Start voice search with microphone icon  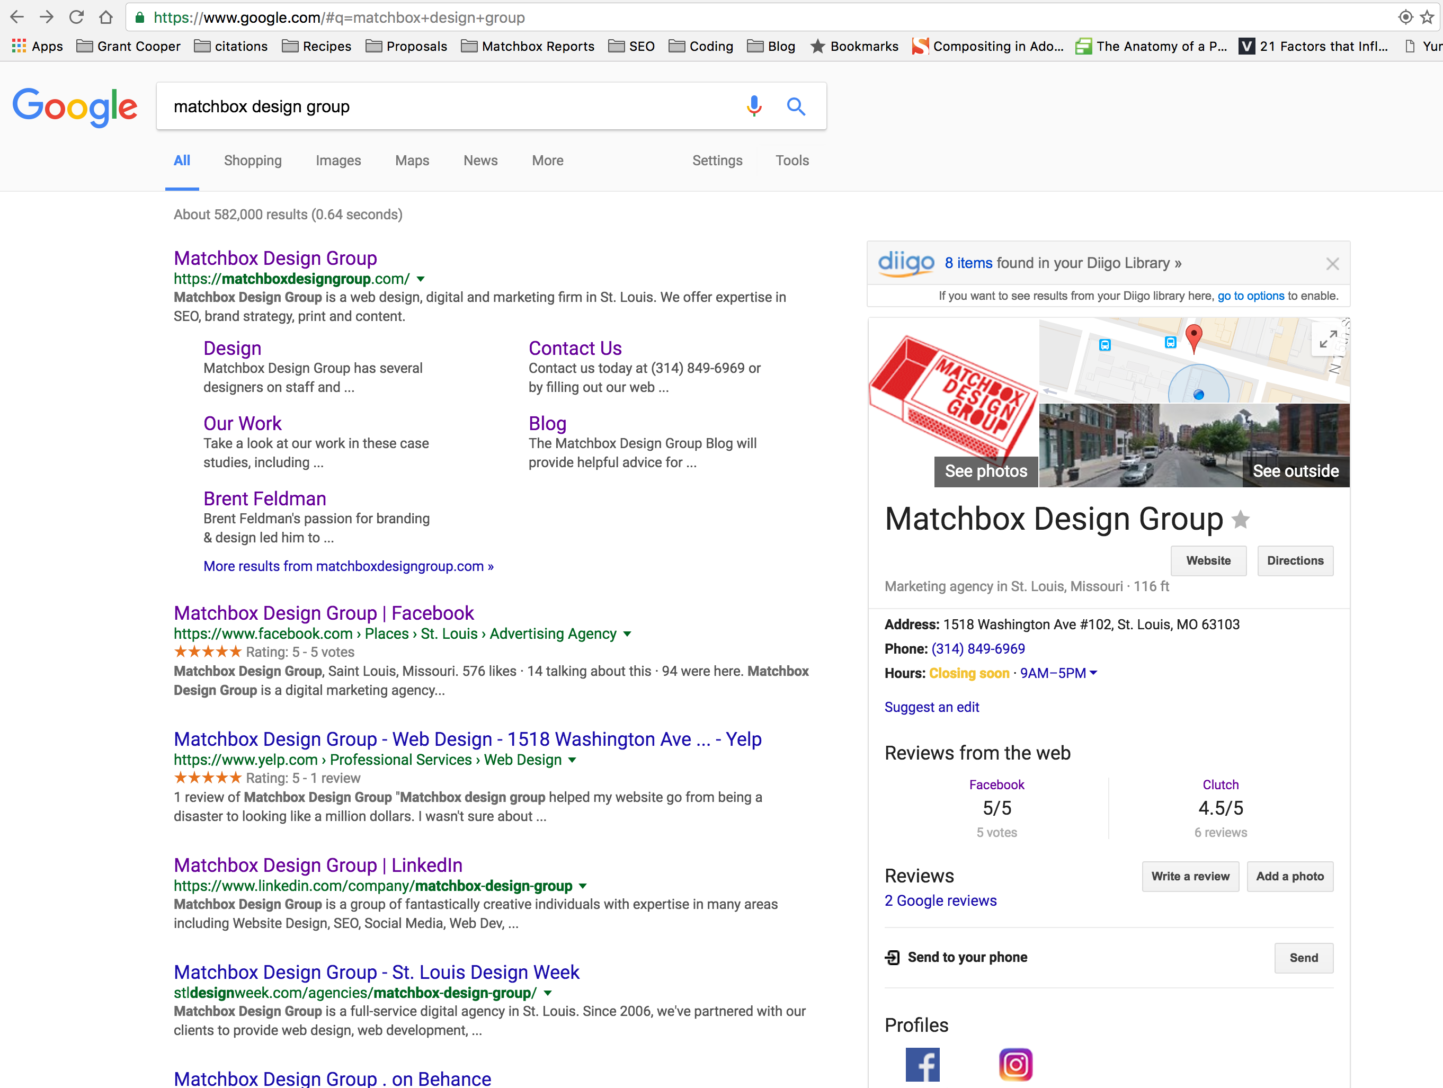click(754, 106)
